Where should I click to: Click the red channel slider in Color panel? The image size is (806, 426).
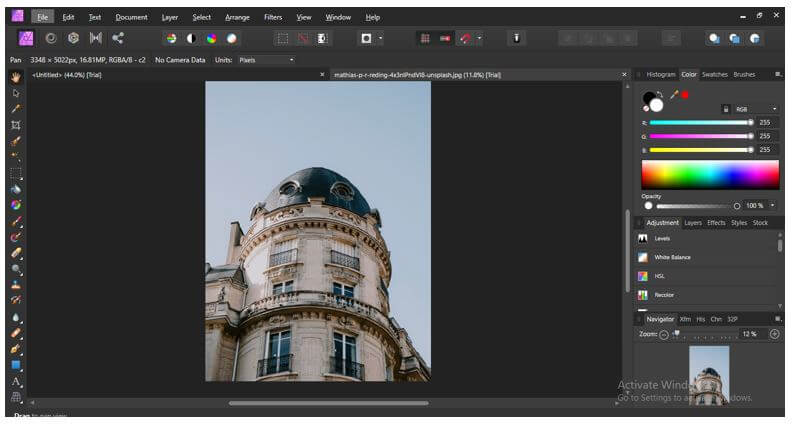(x=702, y=123)
